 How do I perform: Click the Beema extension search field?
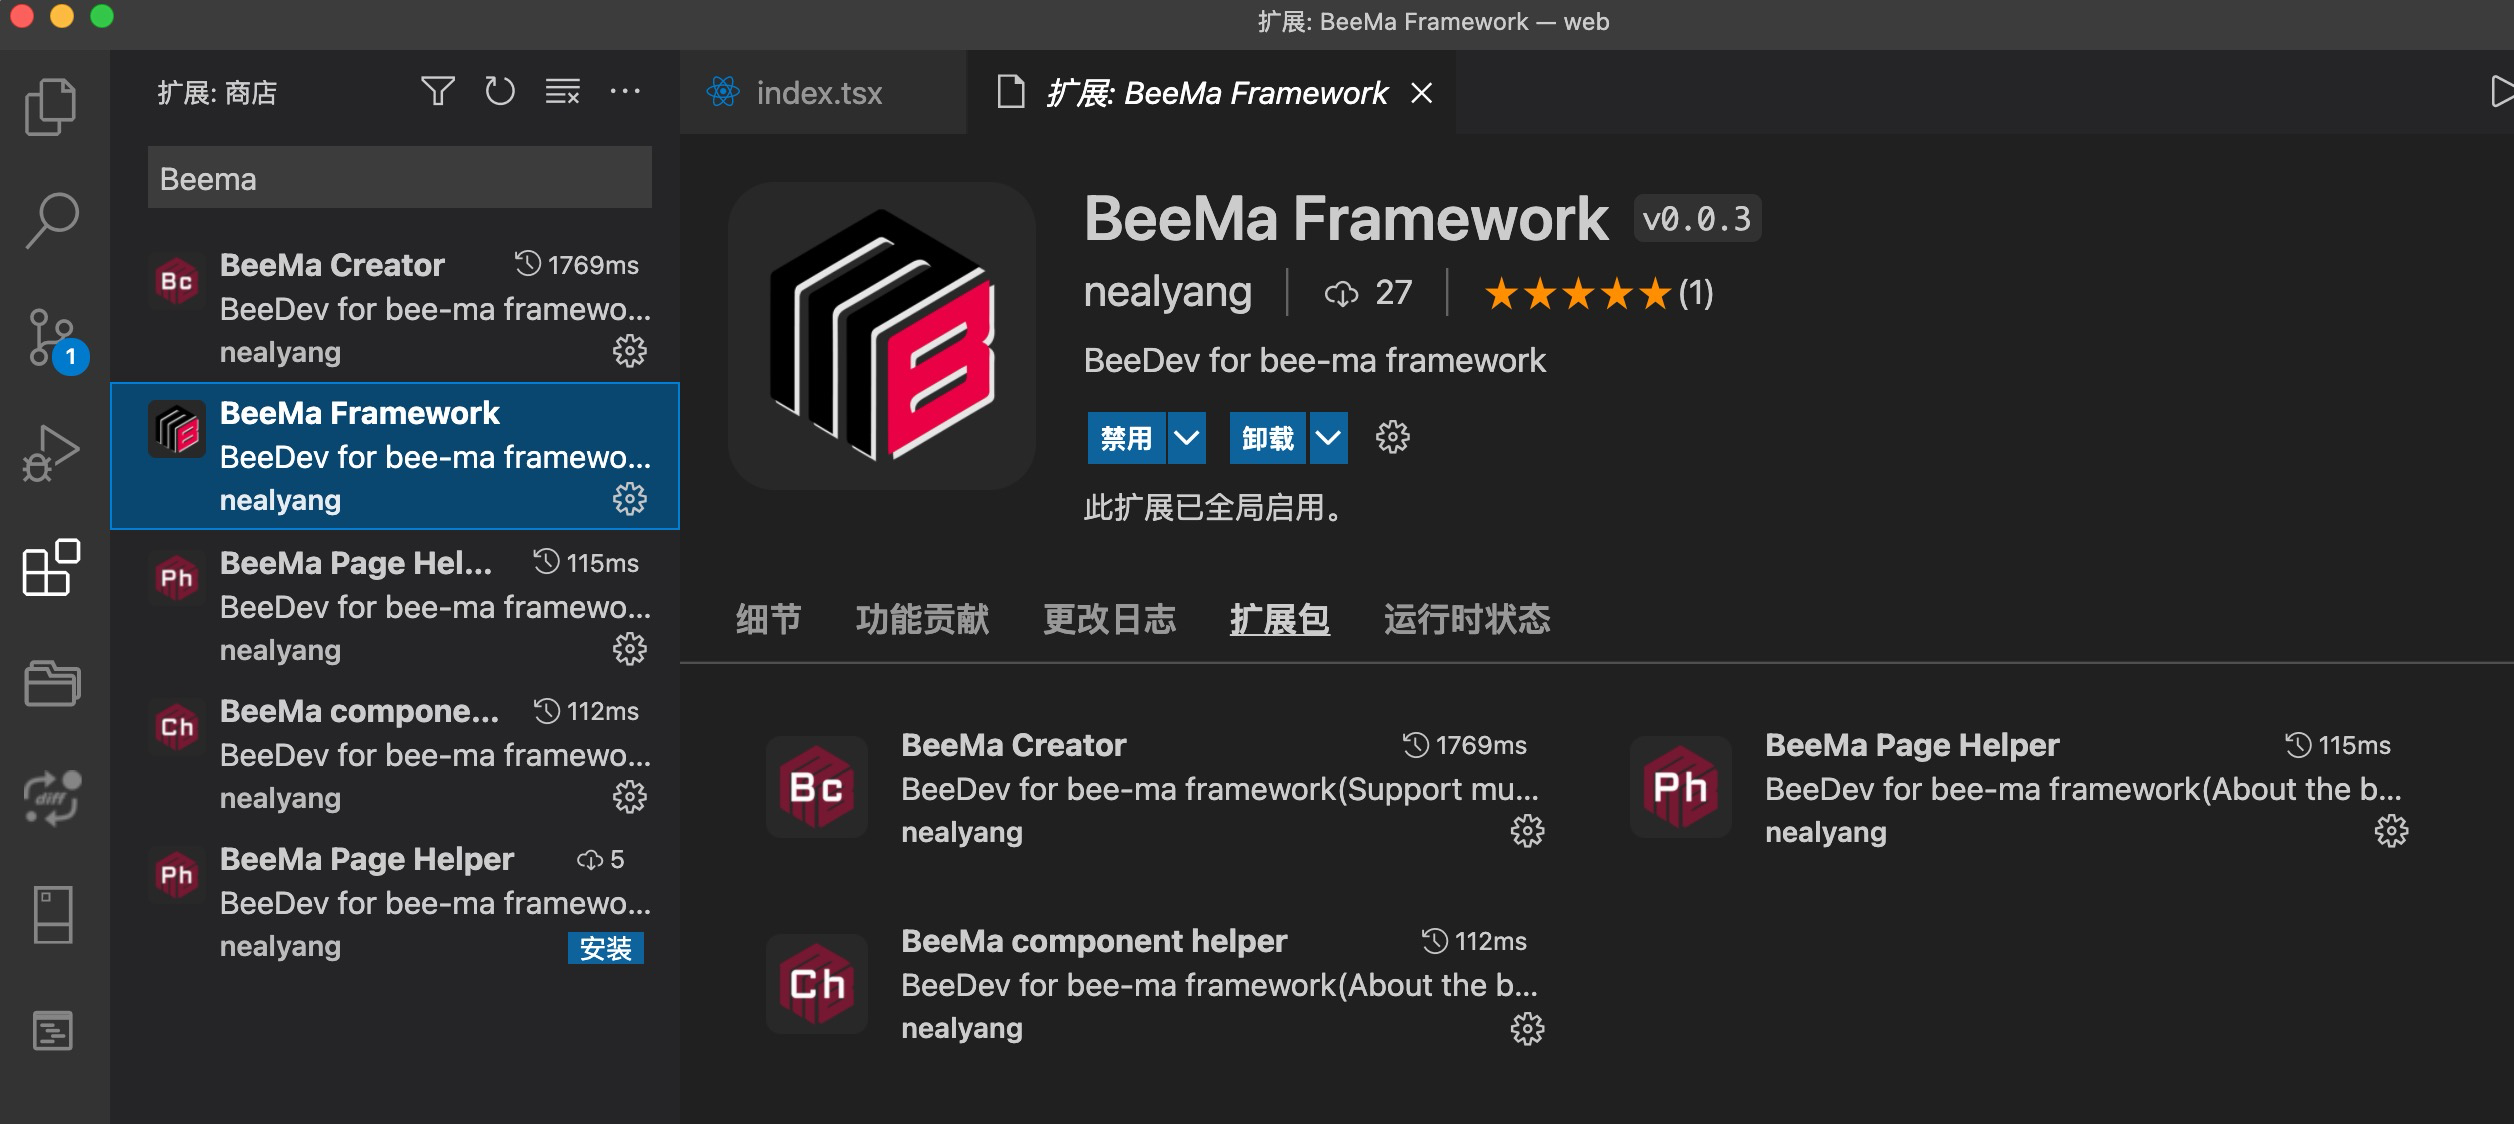coord(399,178)
